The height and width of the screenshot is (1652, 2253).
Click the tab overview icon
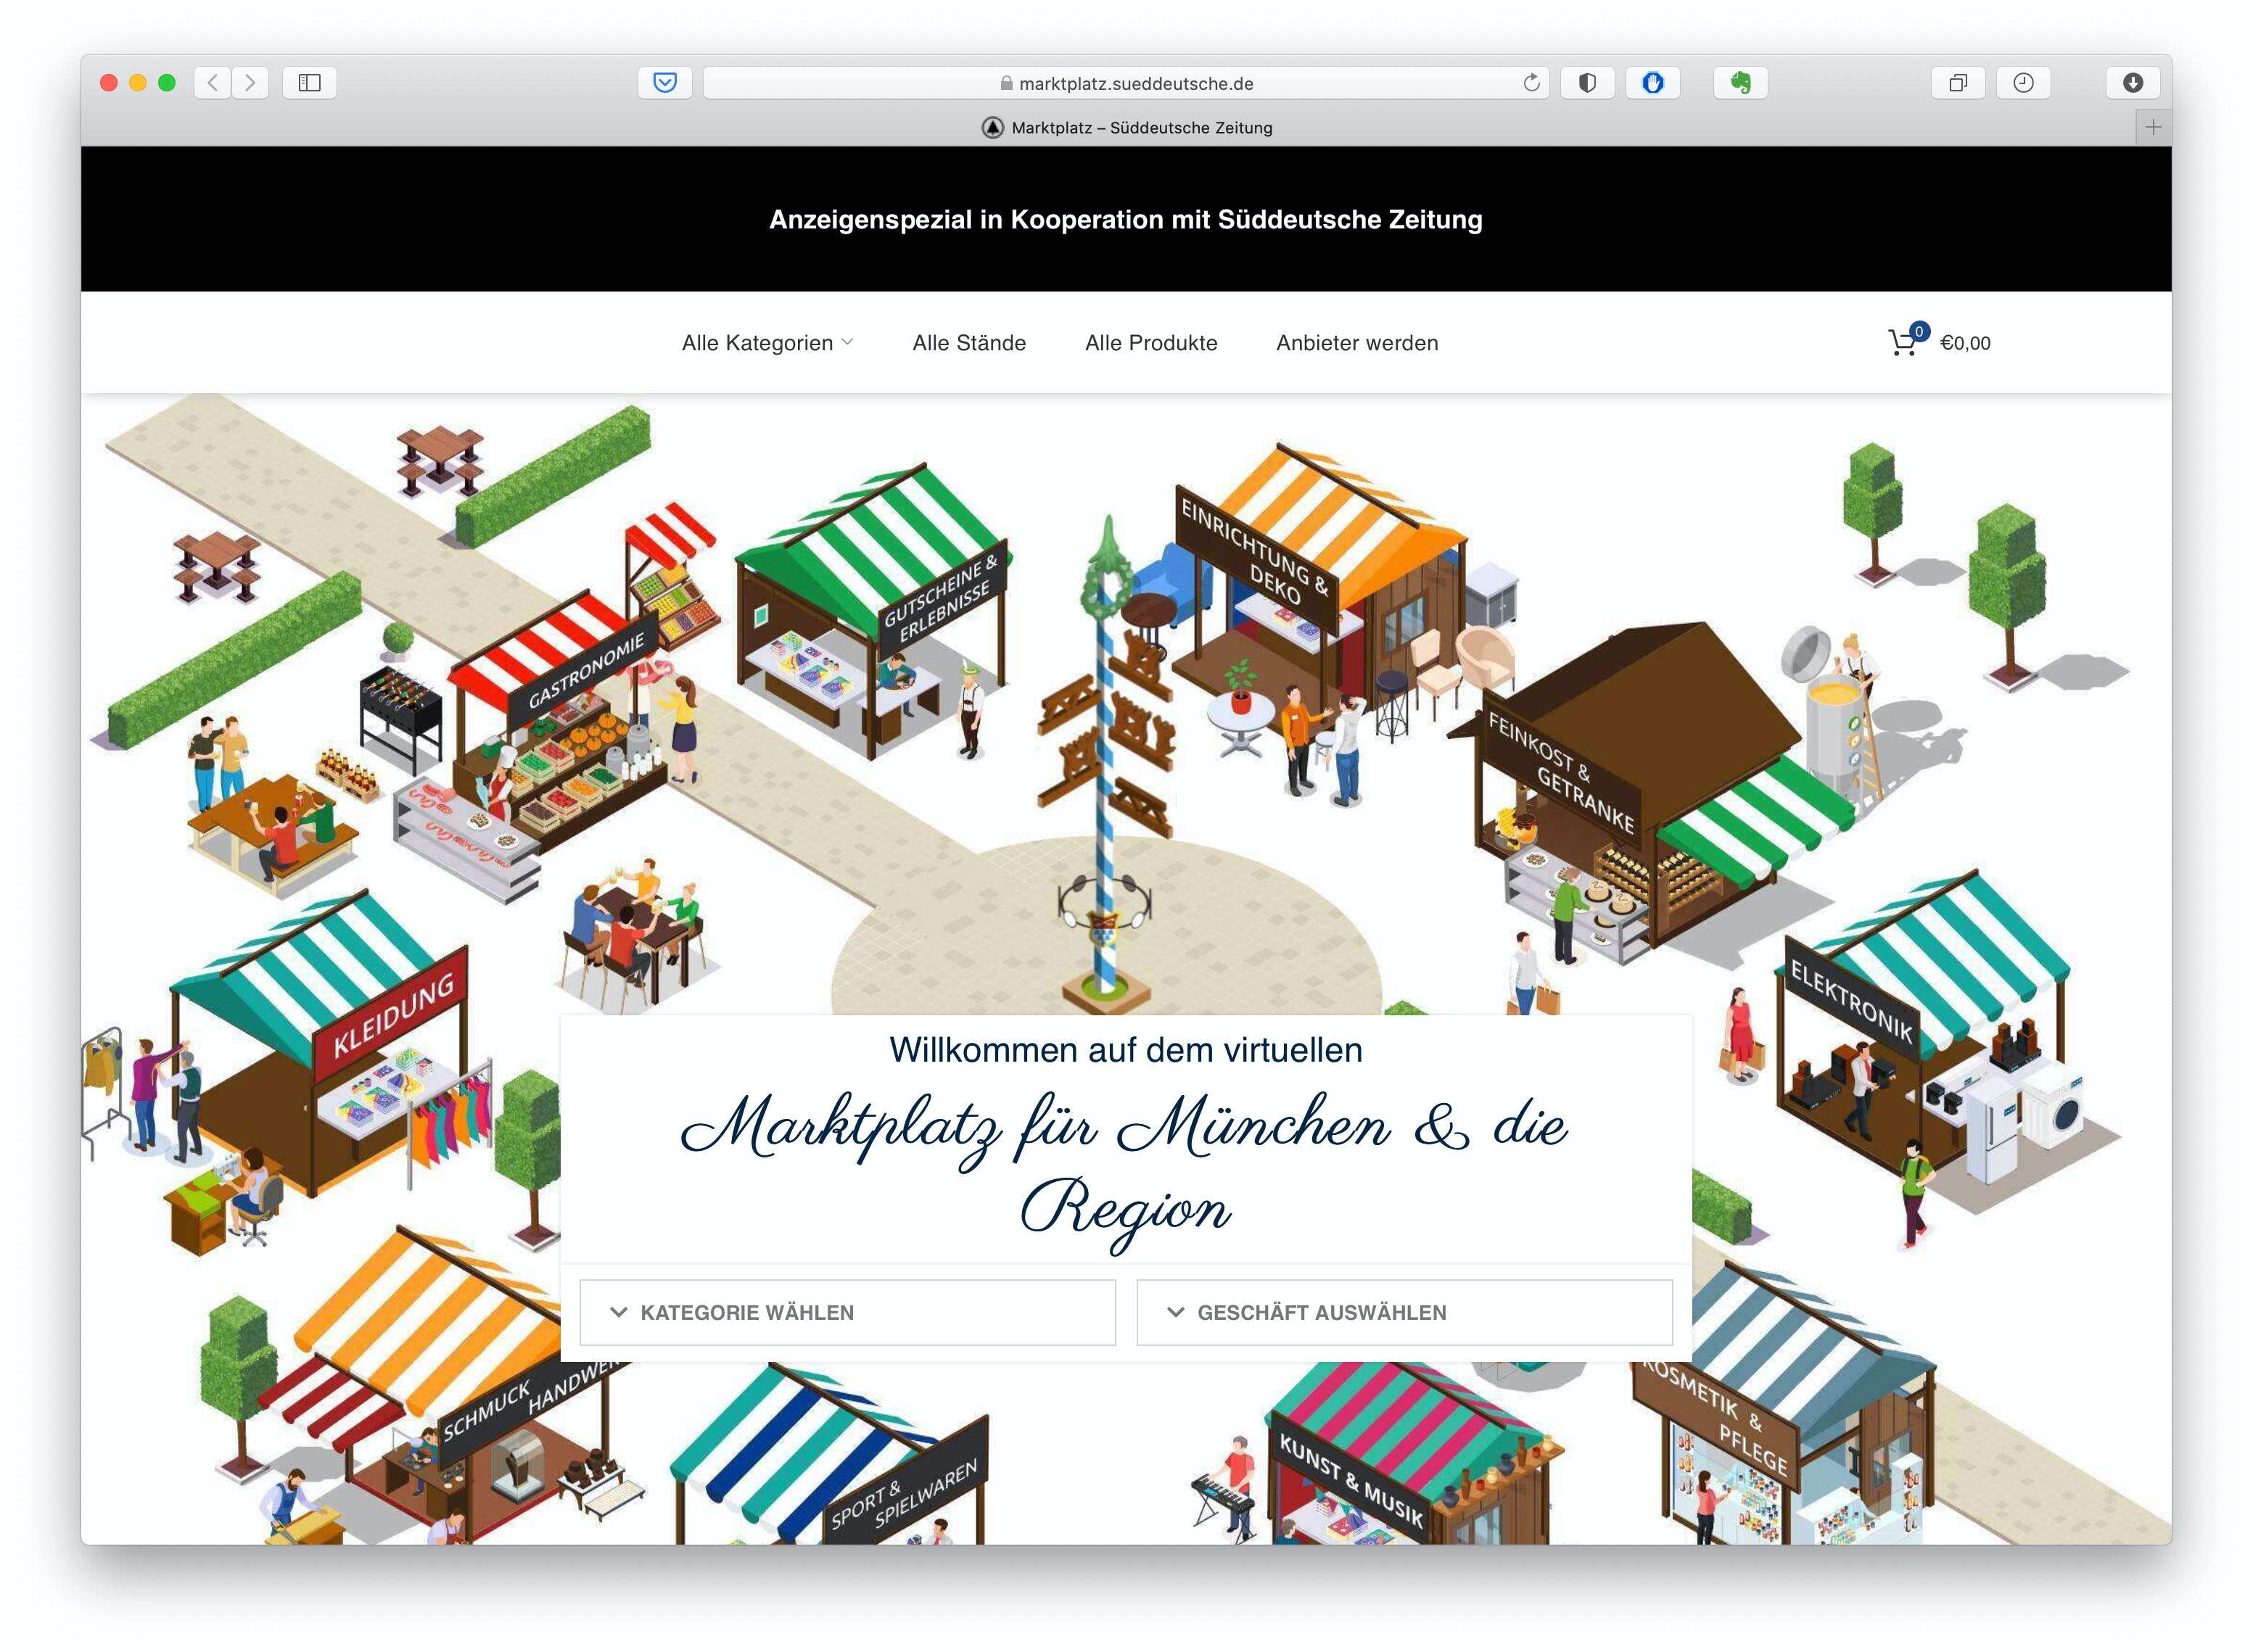coord(1958,83)
